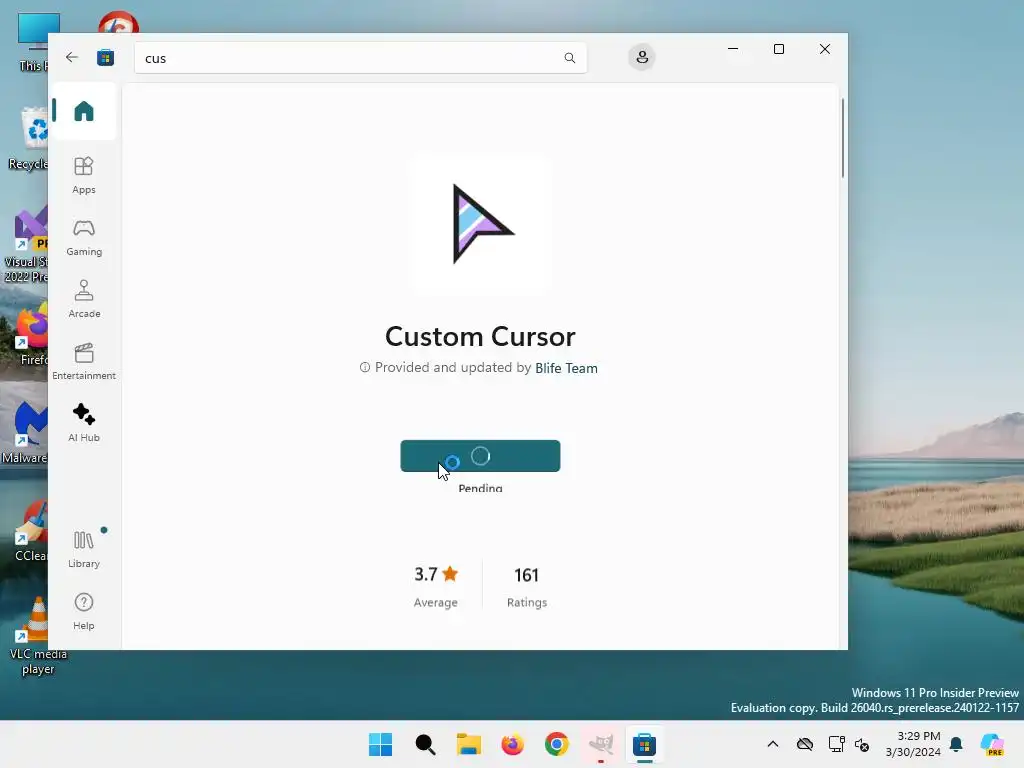The height and width of the screenshot is (768, 1024).
Task: Click the search magnifier icon in Store
Action: point(569,58)
